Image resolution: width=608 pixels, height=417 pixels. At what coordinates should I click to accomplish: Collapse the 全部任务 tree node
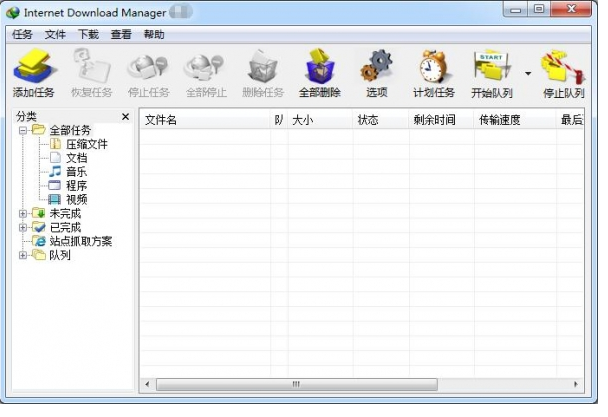pos(23,130)
